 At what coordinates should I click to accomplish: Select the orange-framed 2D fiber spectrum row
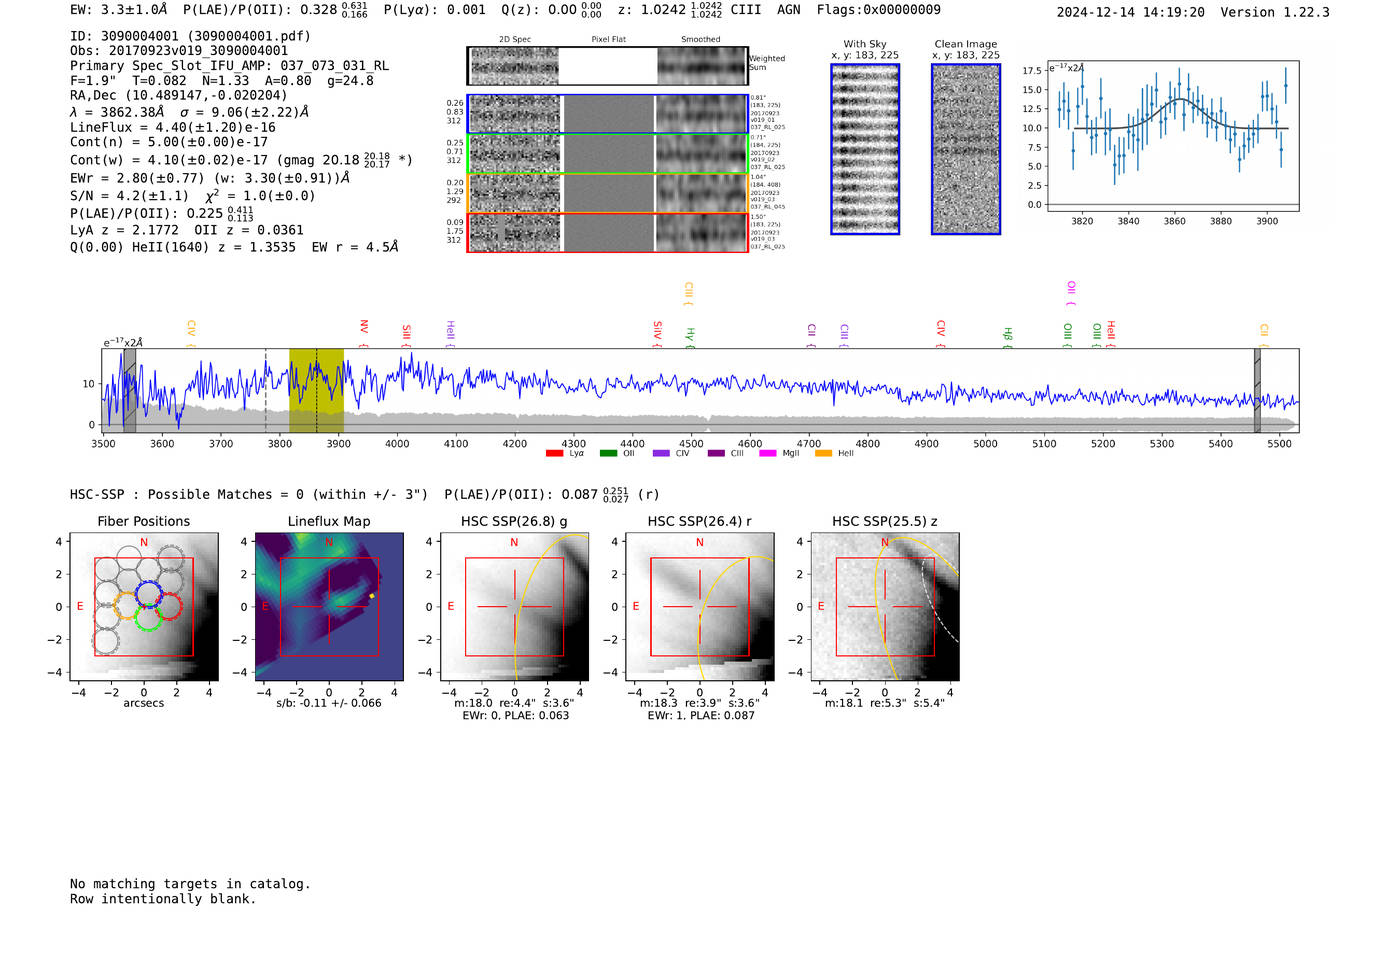[x=608, y=193]
